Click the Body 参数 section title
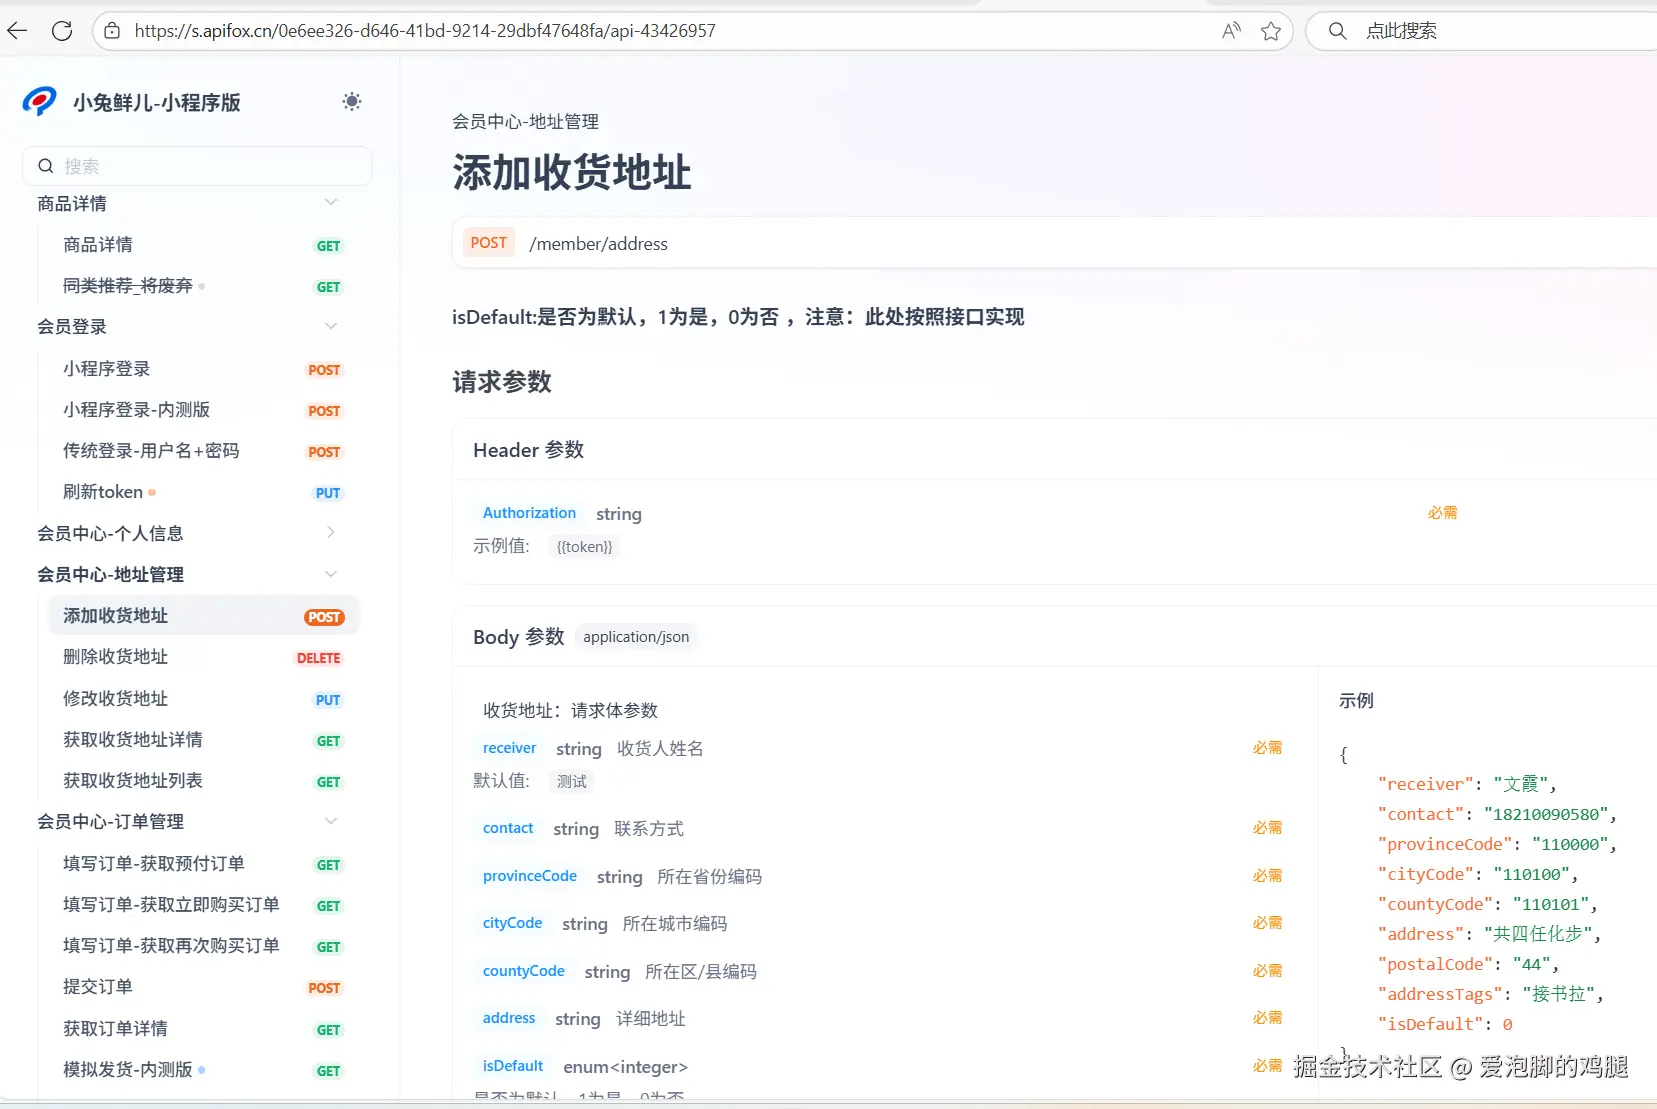Viewport: 1657px width, 1109px height. (x=519, y=637)
